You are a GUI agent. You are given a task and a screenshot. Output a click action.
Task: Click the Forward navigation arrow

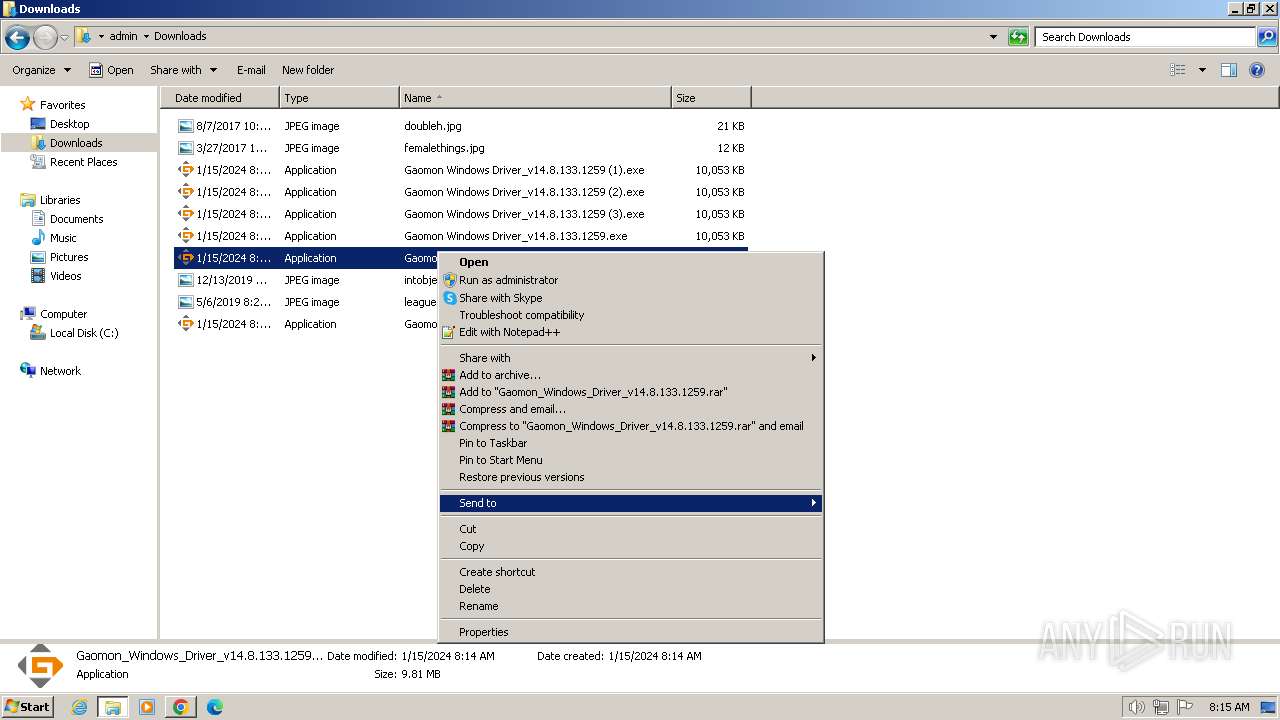[x=45, y=38]
